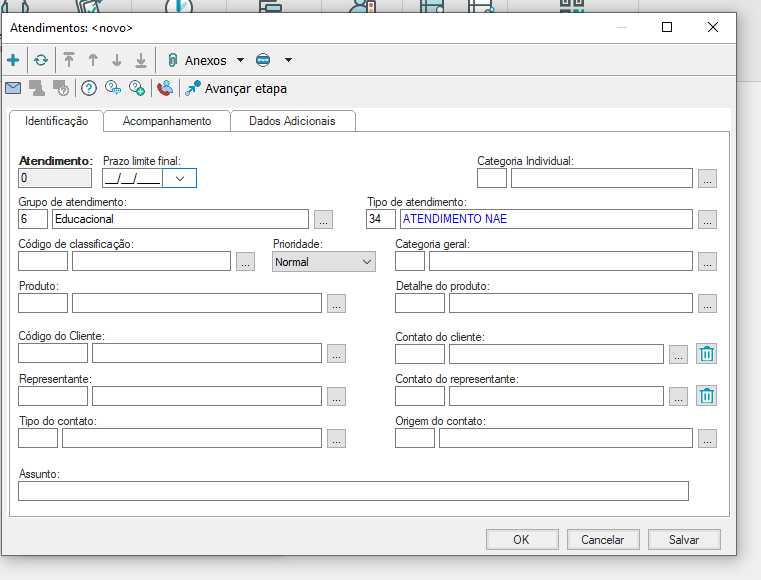Open dropdown arrow next to blue round icon
This screenshot has height=580, width=761.
pyautogui.click(x=289, y=60)
